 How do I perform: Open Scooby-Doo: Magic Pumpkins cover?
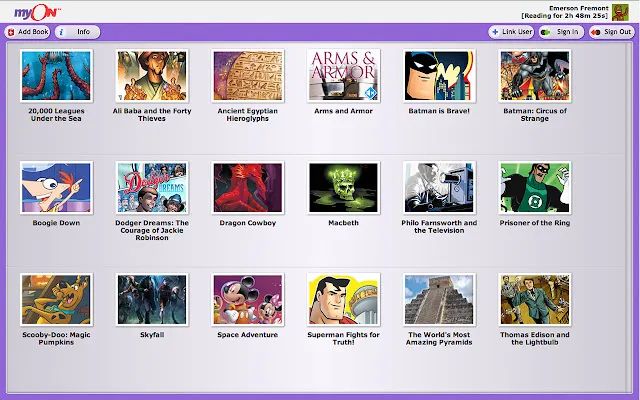pos(56,300)
